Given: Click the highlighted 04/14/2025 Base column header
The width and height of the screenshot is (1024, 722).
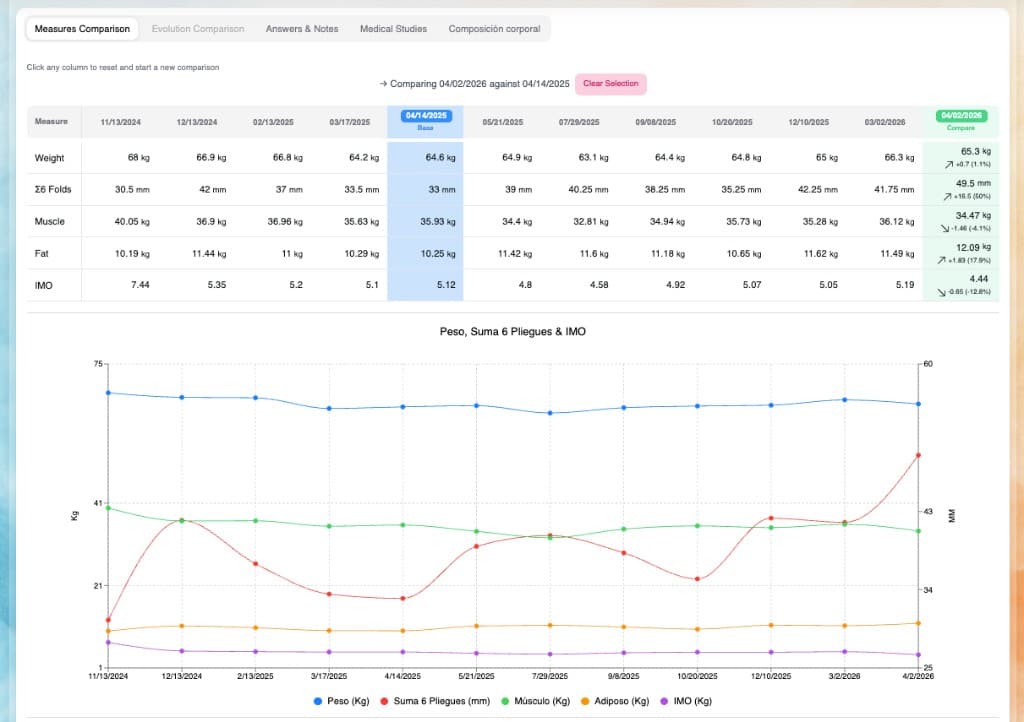Looking at the screenshot, I should point(426,122).
